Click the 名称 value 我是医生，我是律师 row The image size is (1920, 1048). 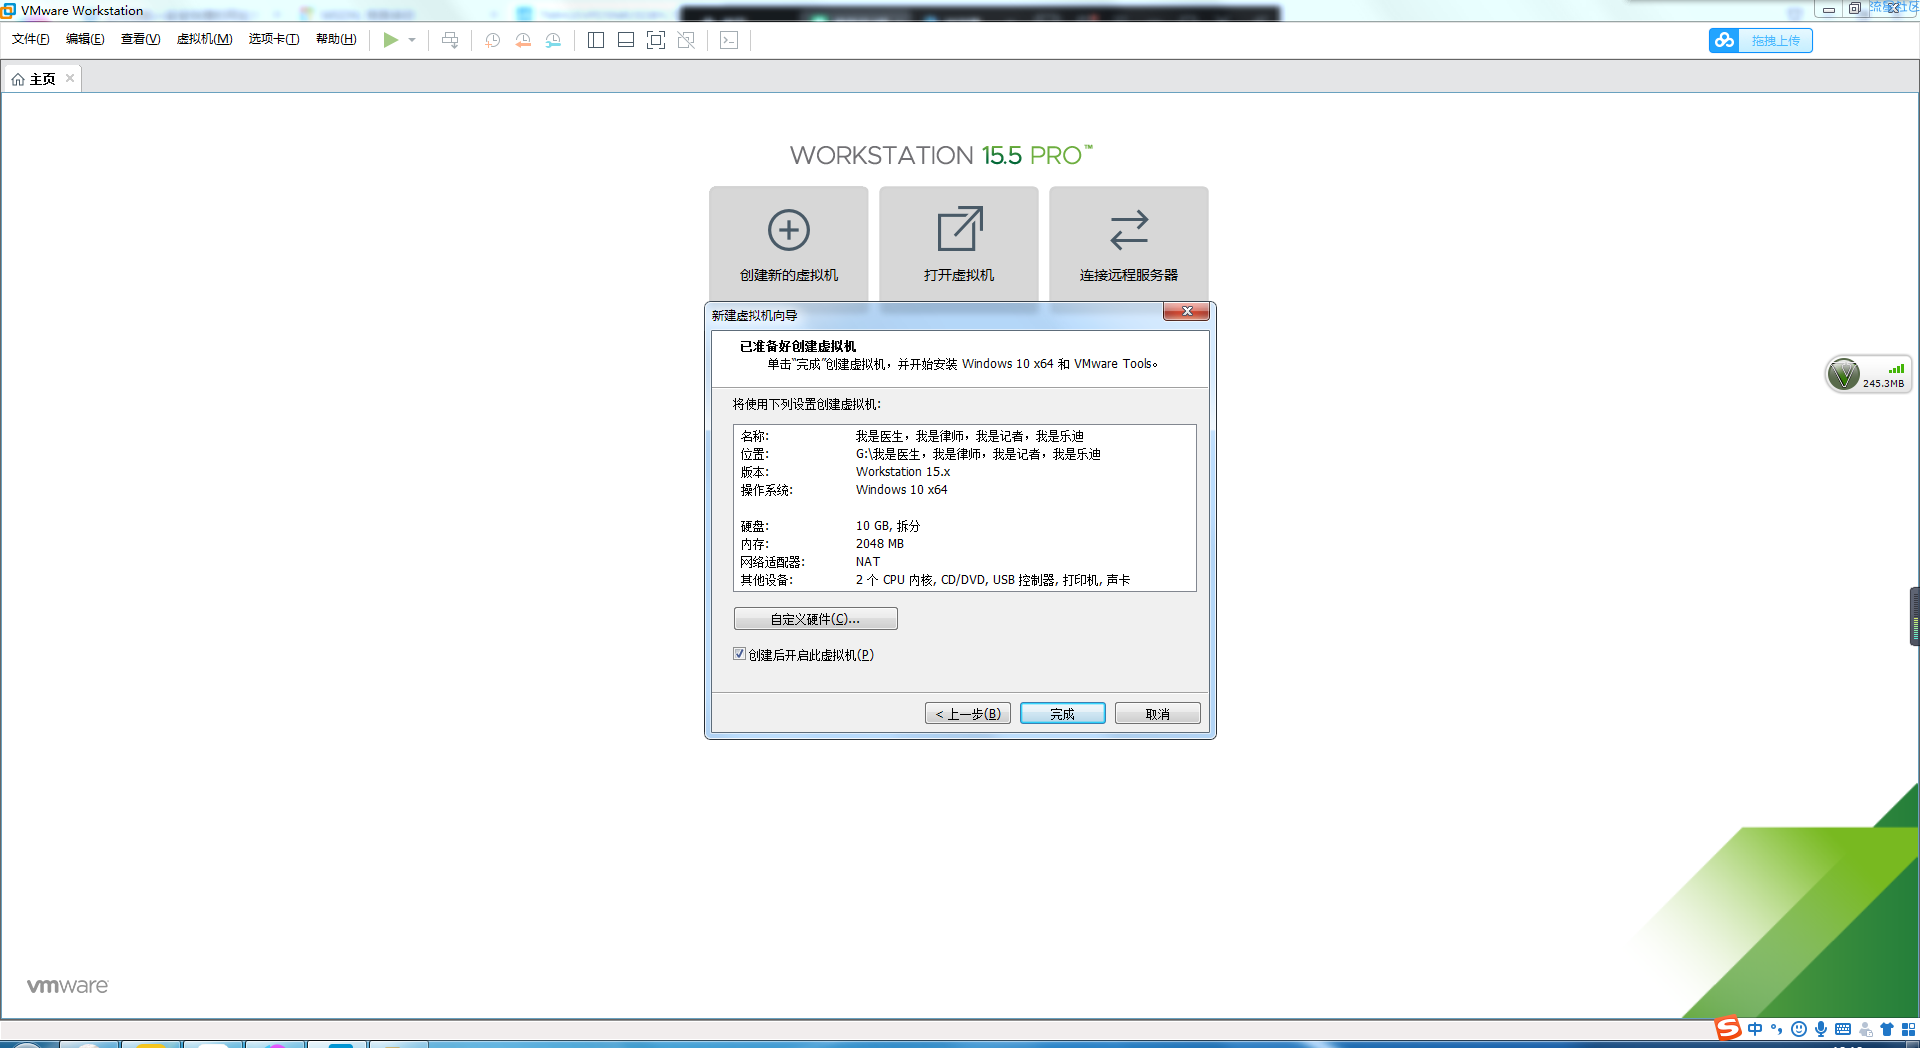(969, 436)
